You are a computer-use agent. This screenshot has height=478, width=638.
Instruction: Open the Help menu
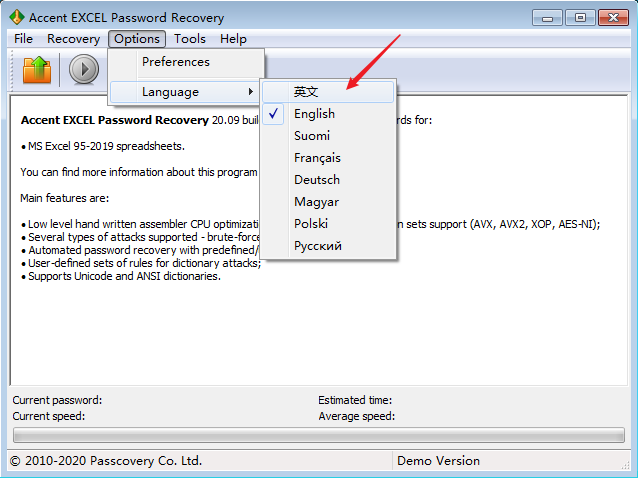tap(233, 39)
